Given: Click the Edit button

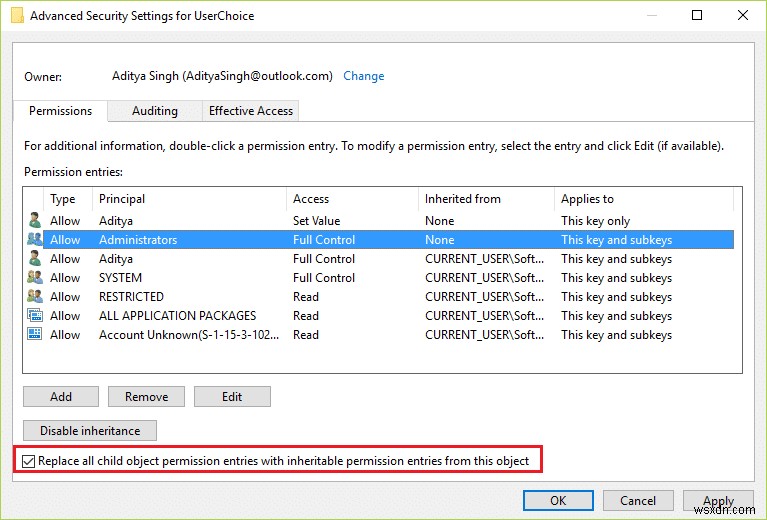Looking at the screenshot, I should pos(232,396).
